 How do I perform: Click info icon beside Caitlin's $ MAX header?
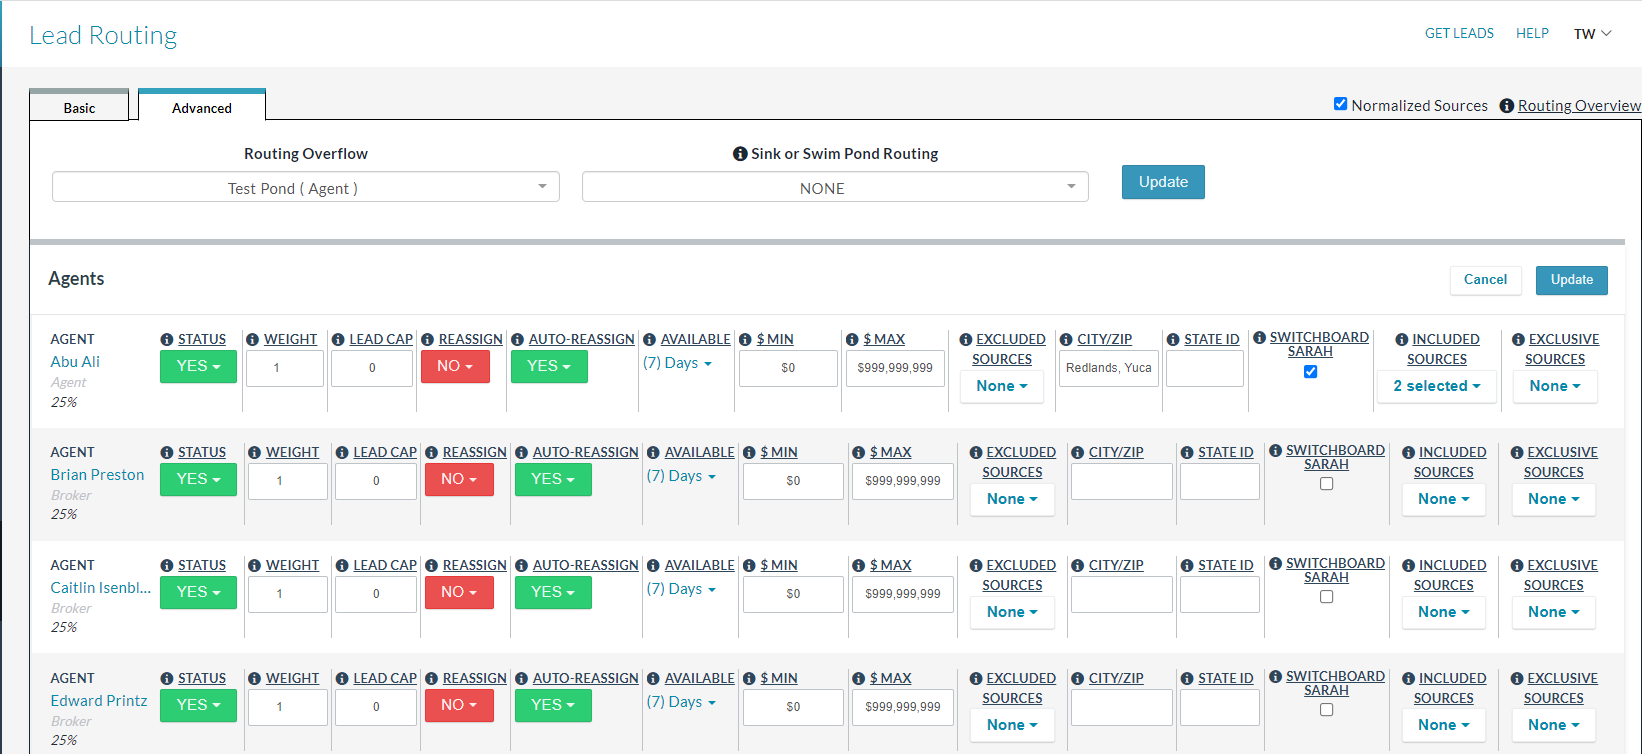(x=859, y=566)
